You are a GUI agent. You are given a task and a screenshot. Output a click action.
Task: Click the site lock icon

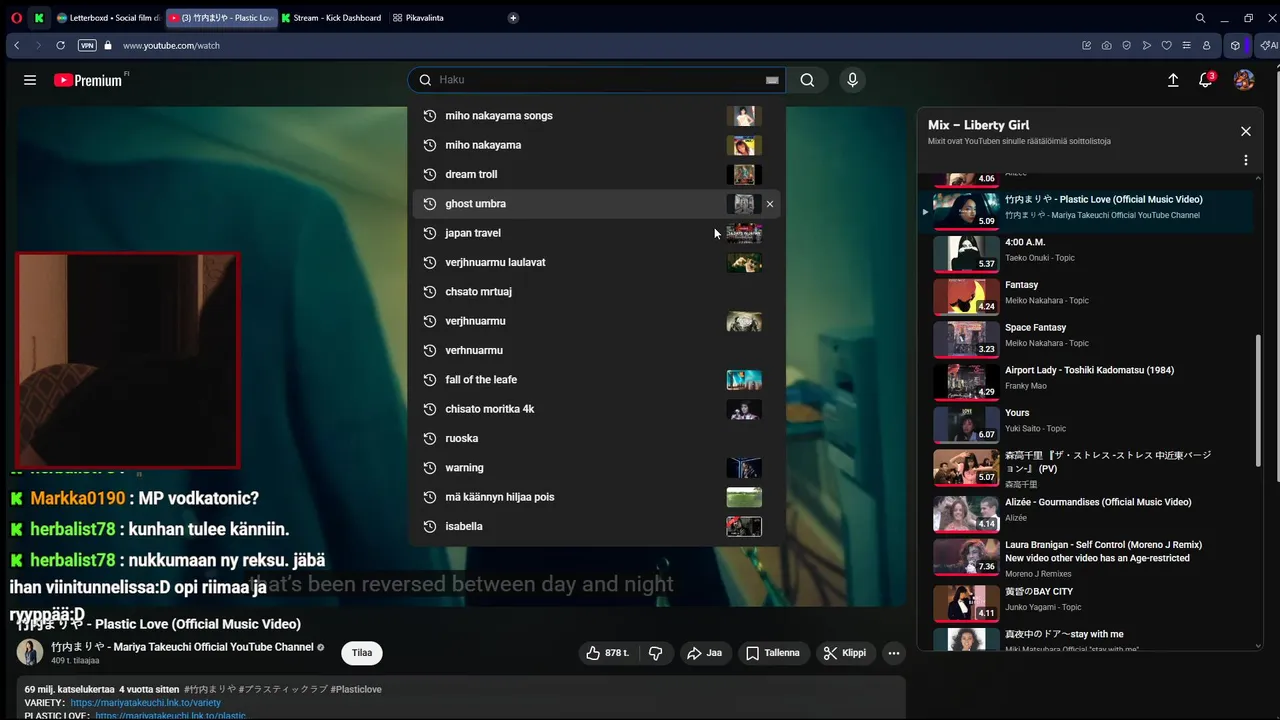(108, 45)
